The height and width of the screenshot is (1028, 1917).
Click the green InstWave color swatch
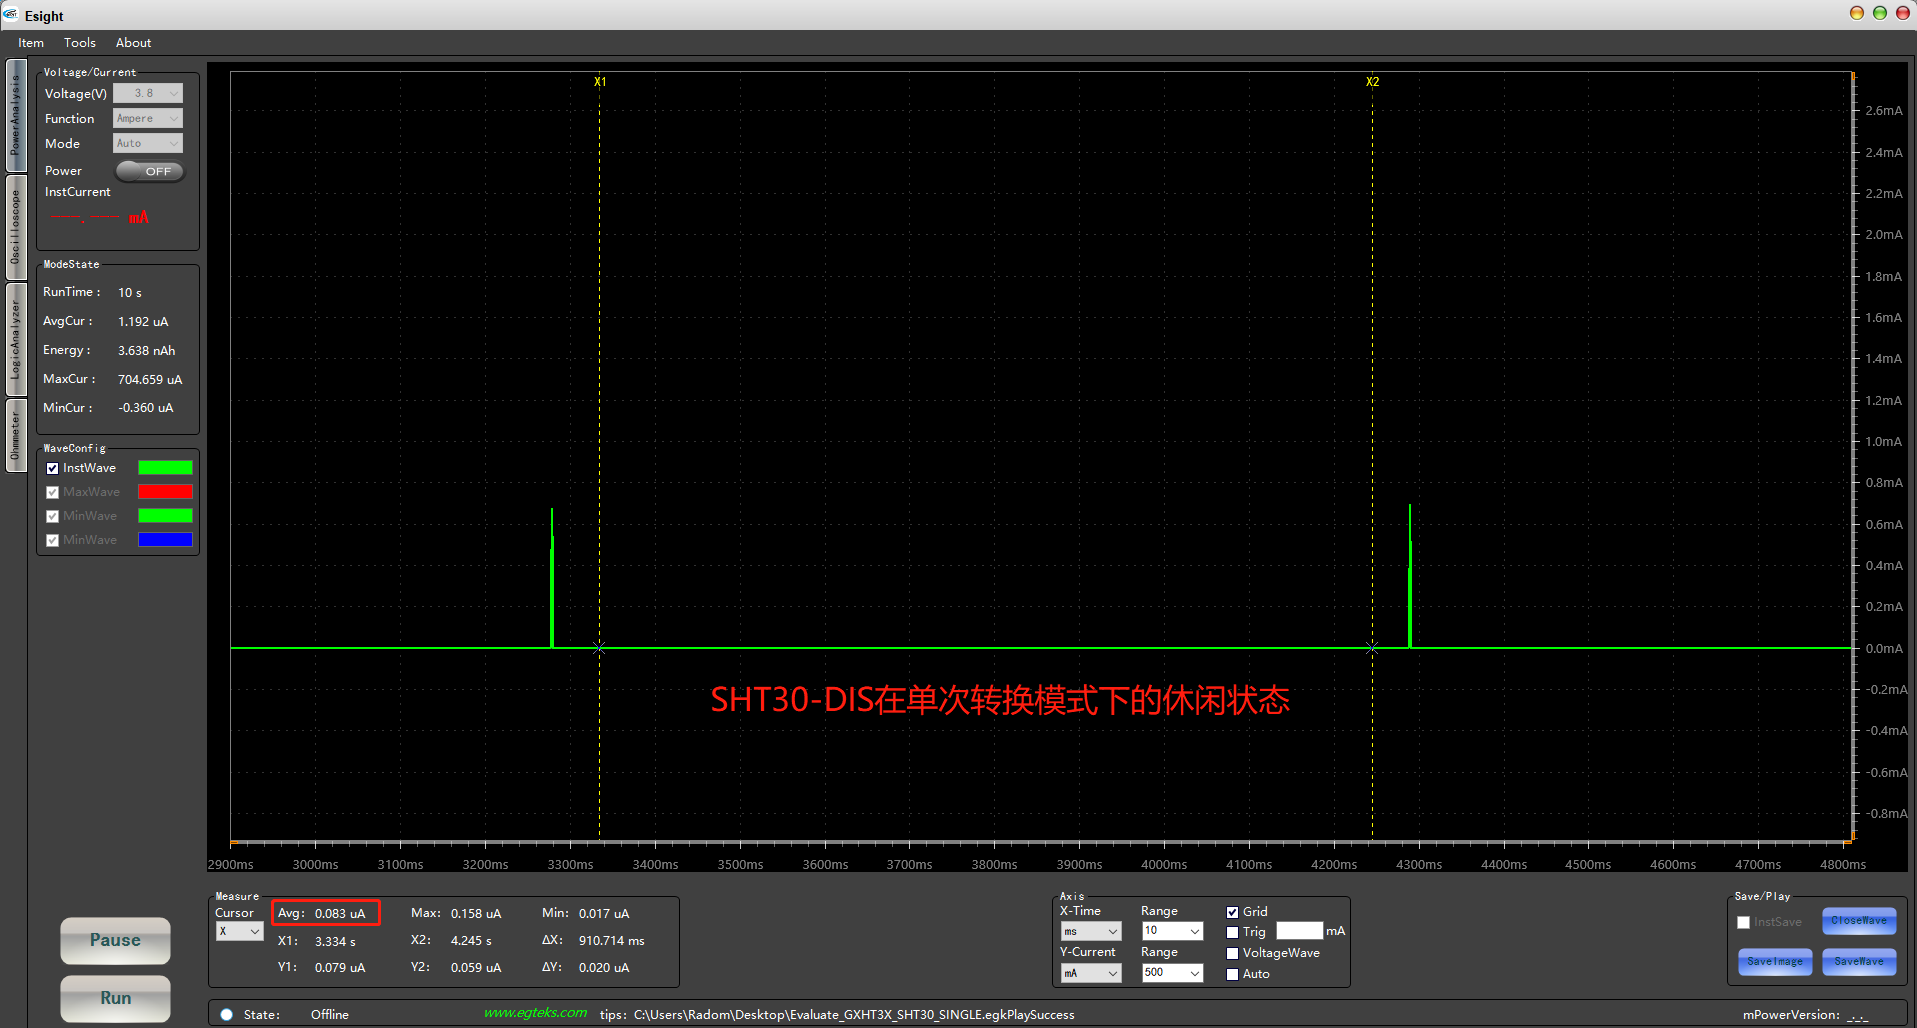165,468
